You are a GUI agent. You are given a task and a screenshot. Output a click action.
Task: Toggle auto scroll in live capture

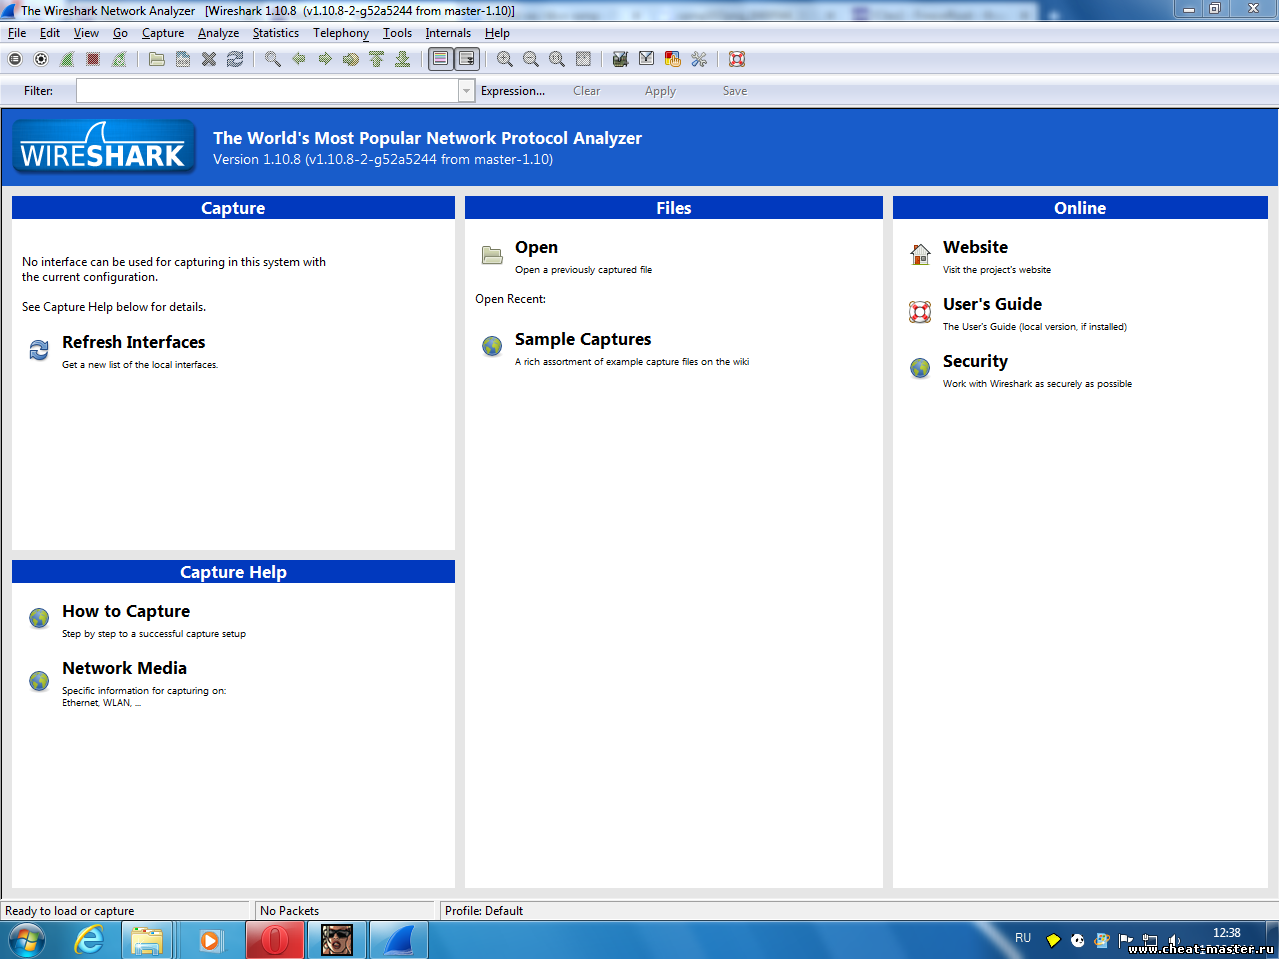click(x=466, y=59)
